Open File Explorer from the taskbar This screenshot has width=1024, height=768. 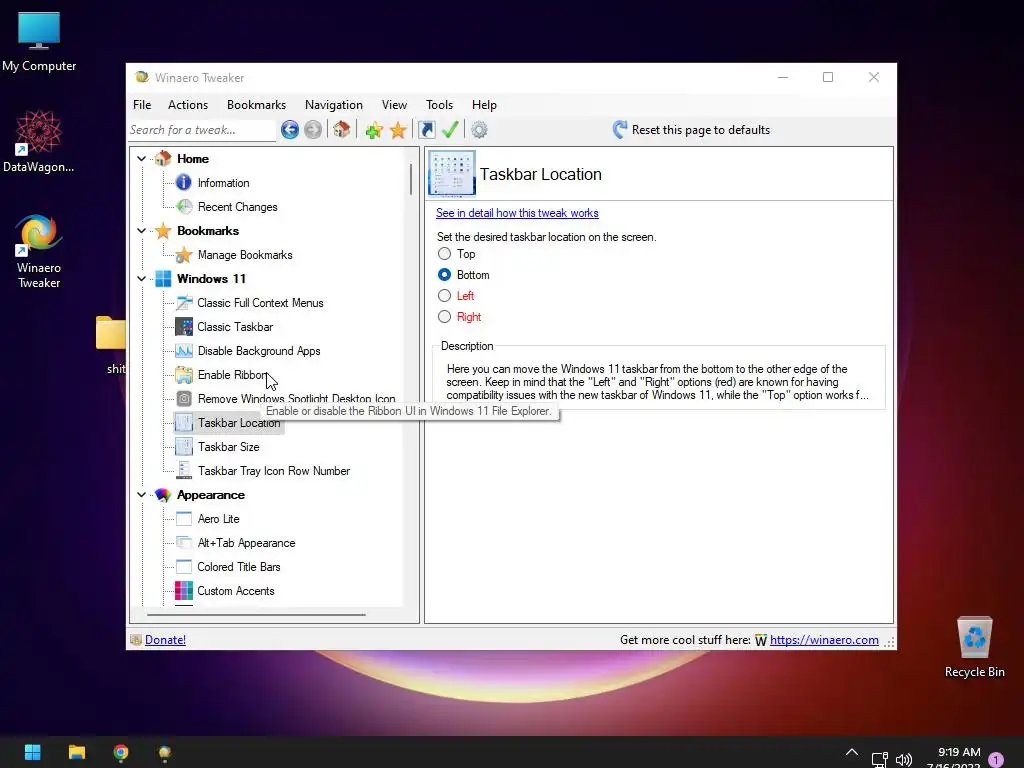click(x=77, y=752)
